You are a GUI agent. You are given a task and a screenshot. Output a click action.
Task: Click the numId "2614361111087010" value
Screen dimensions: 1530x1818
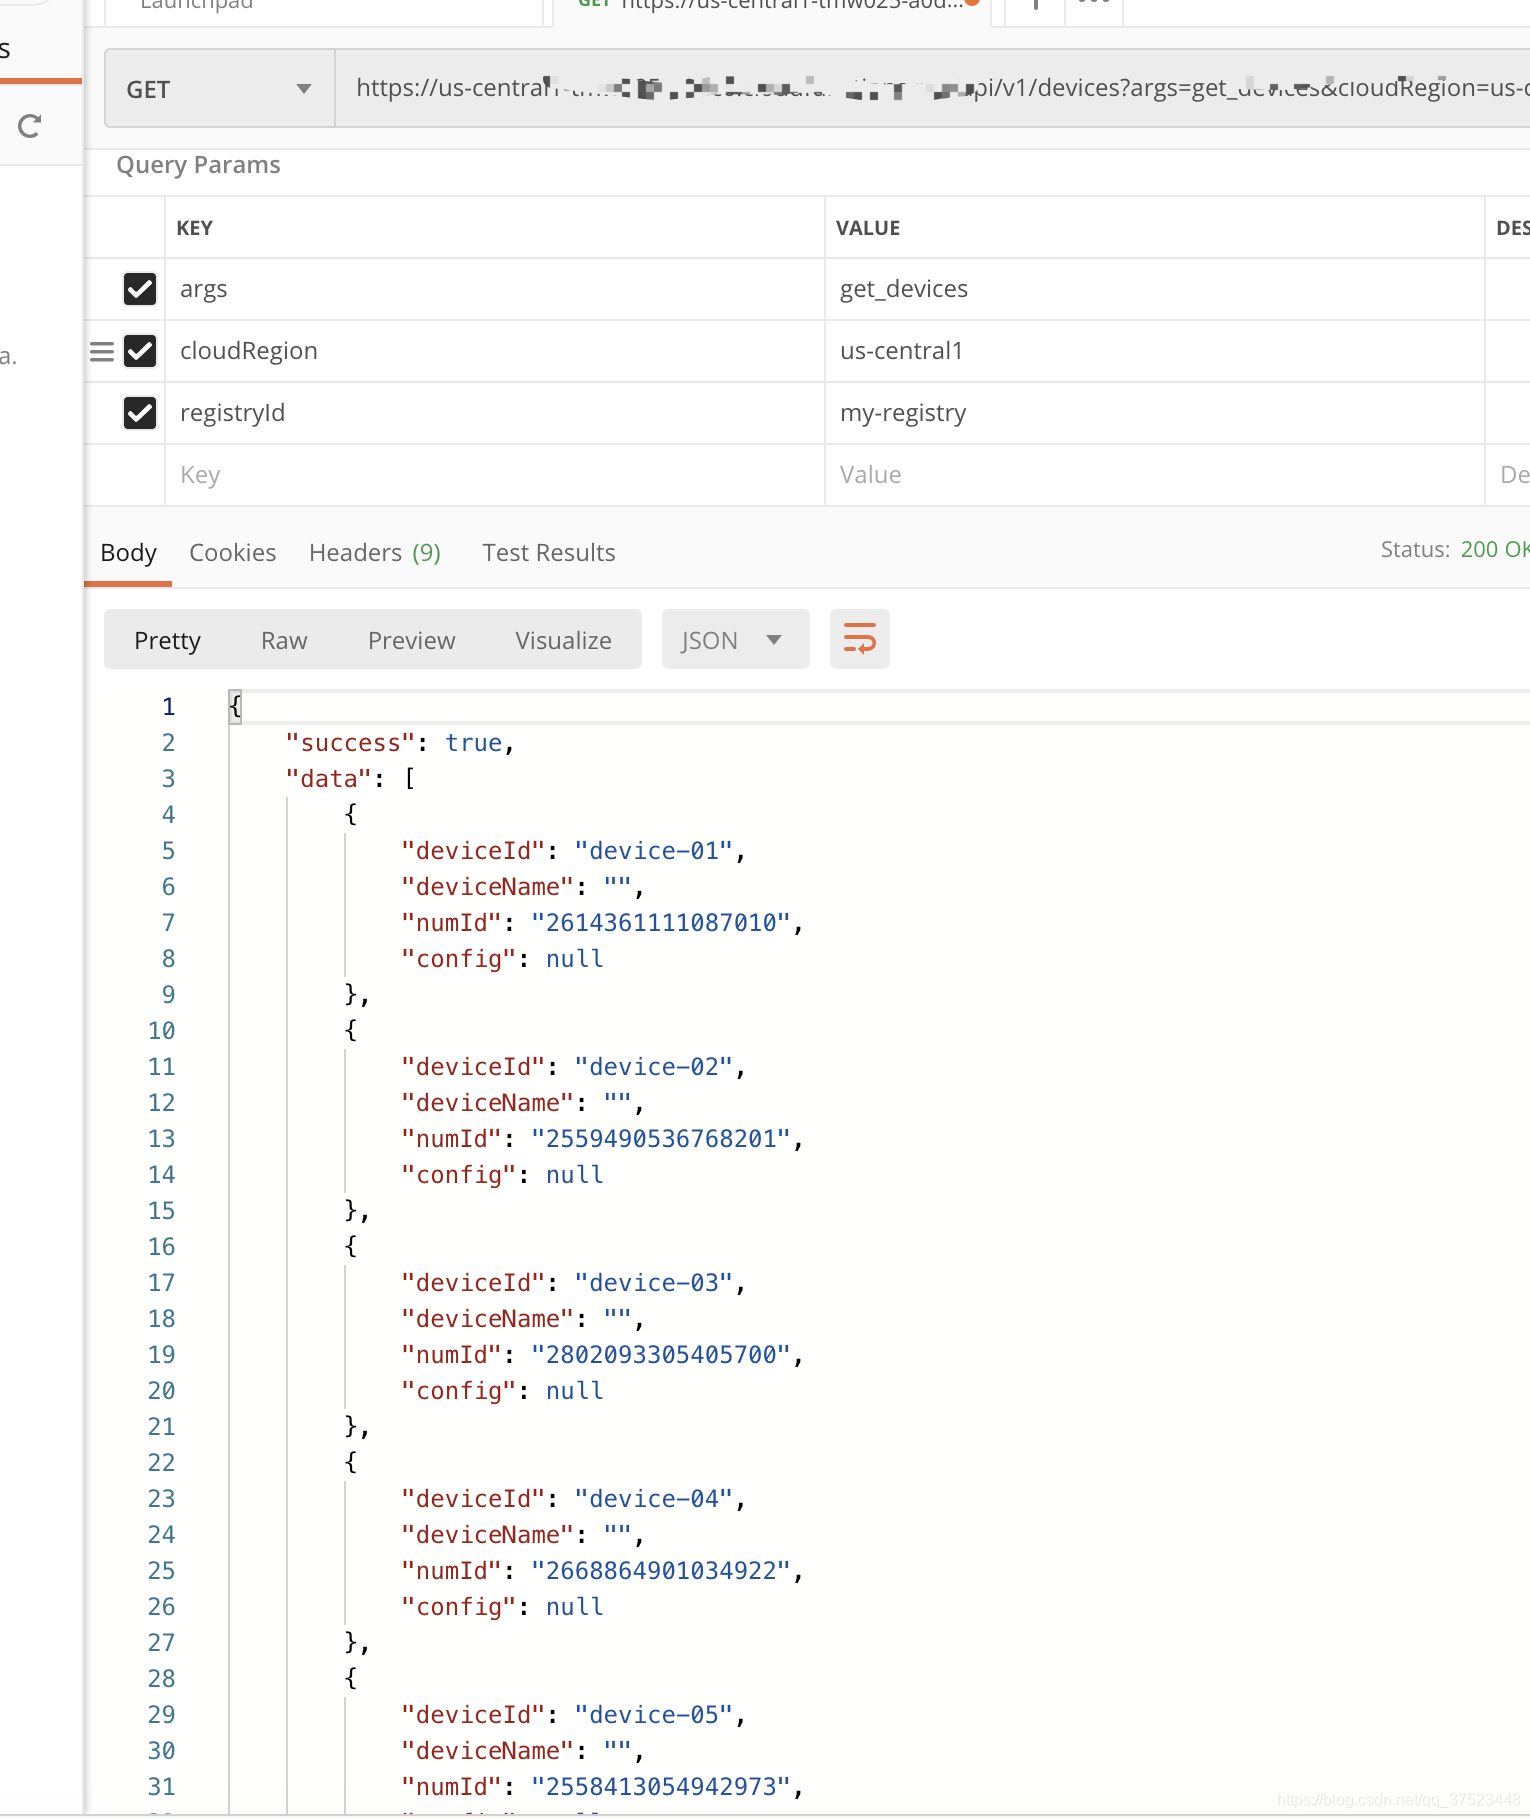[x=661, y=923]
